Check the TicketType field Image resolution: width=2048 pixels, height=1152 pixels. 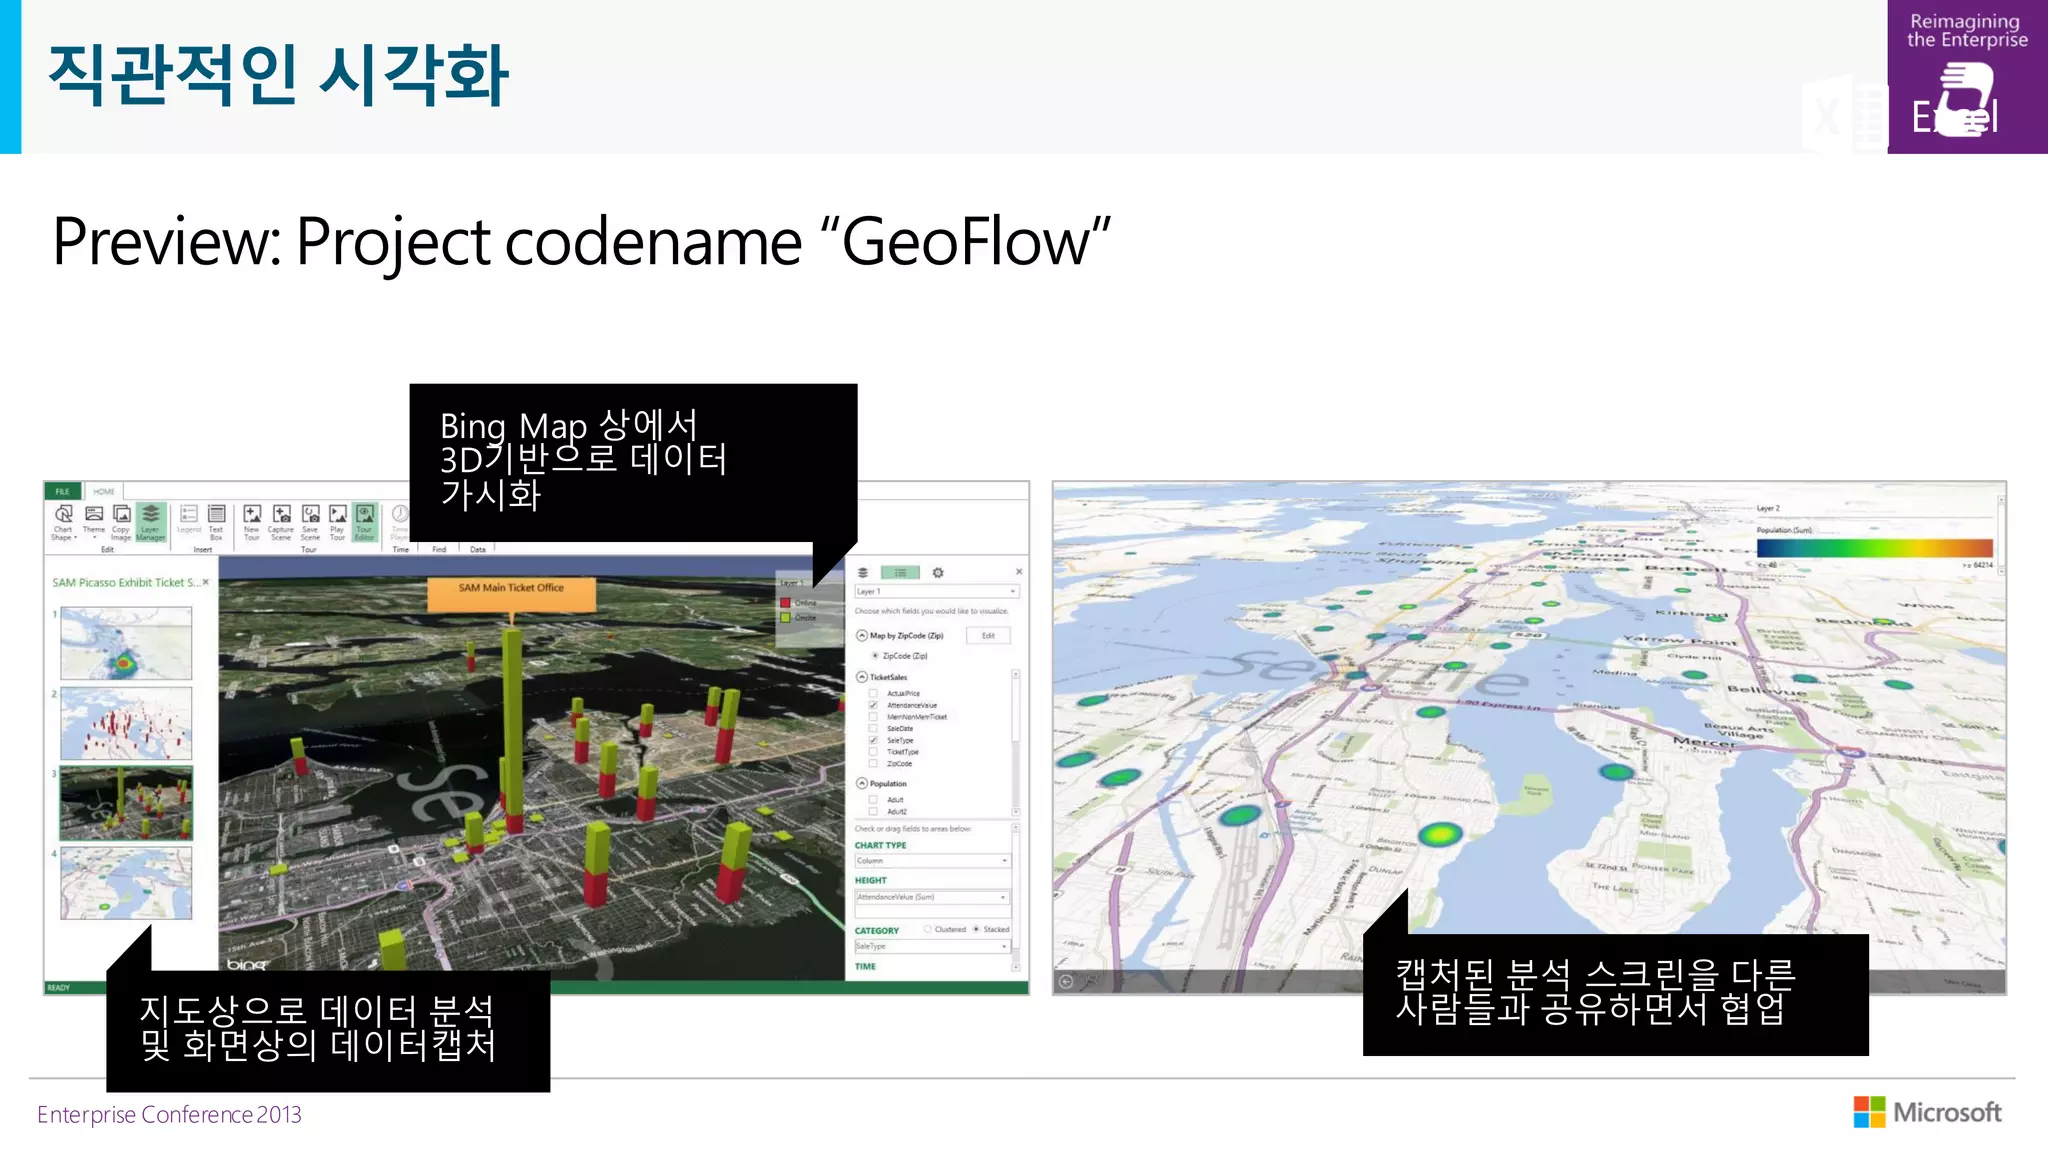(x=873, y=752)
